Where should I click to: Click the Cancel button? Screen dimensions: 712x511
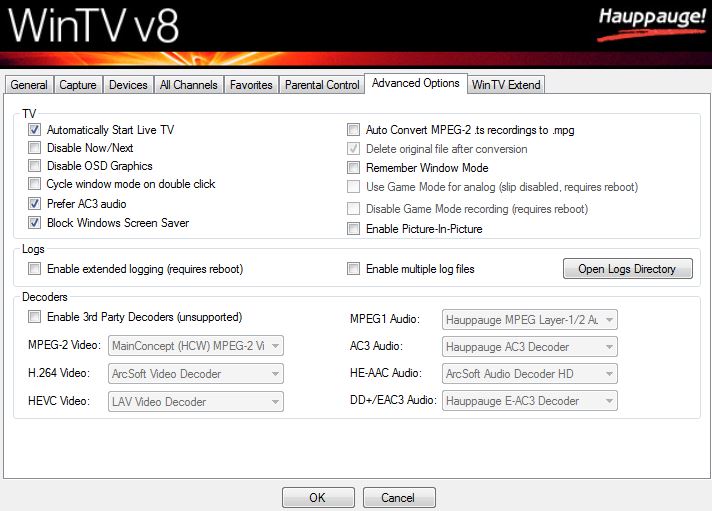point(399,498)
